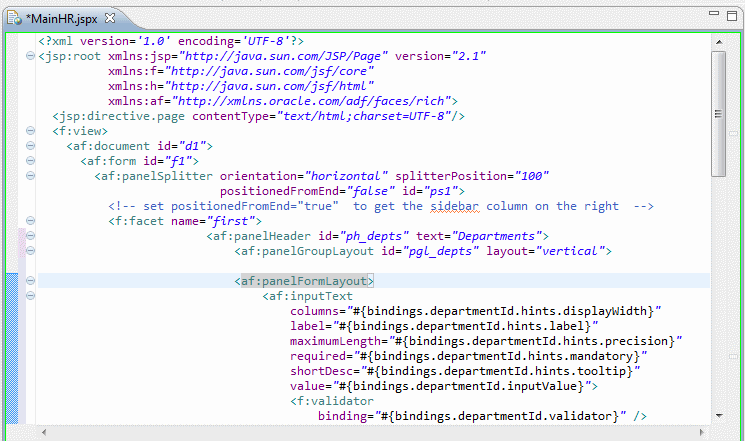
Task: Collapse the f:facet first fold
Action: click(30, 220)
